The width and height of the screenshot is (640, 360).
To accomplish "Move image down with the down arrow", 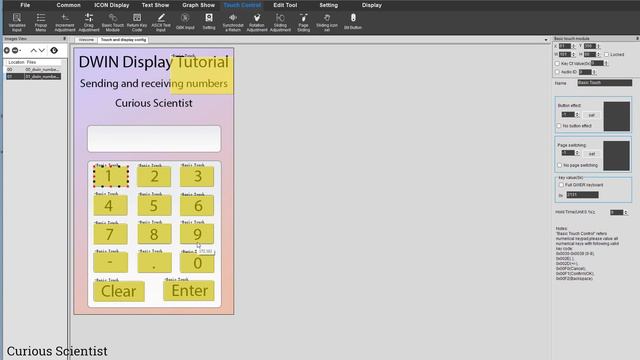I will 42,50.
